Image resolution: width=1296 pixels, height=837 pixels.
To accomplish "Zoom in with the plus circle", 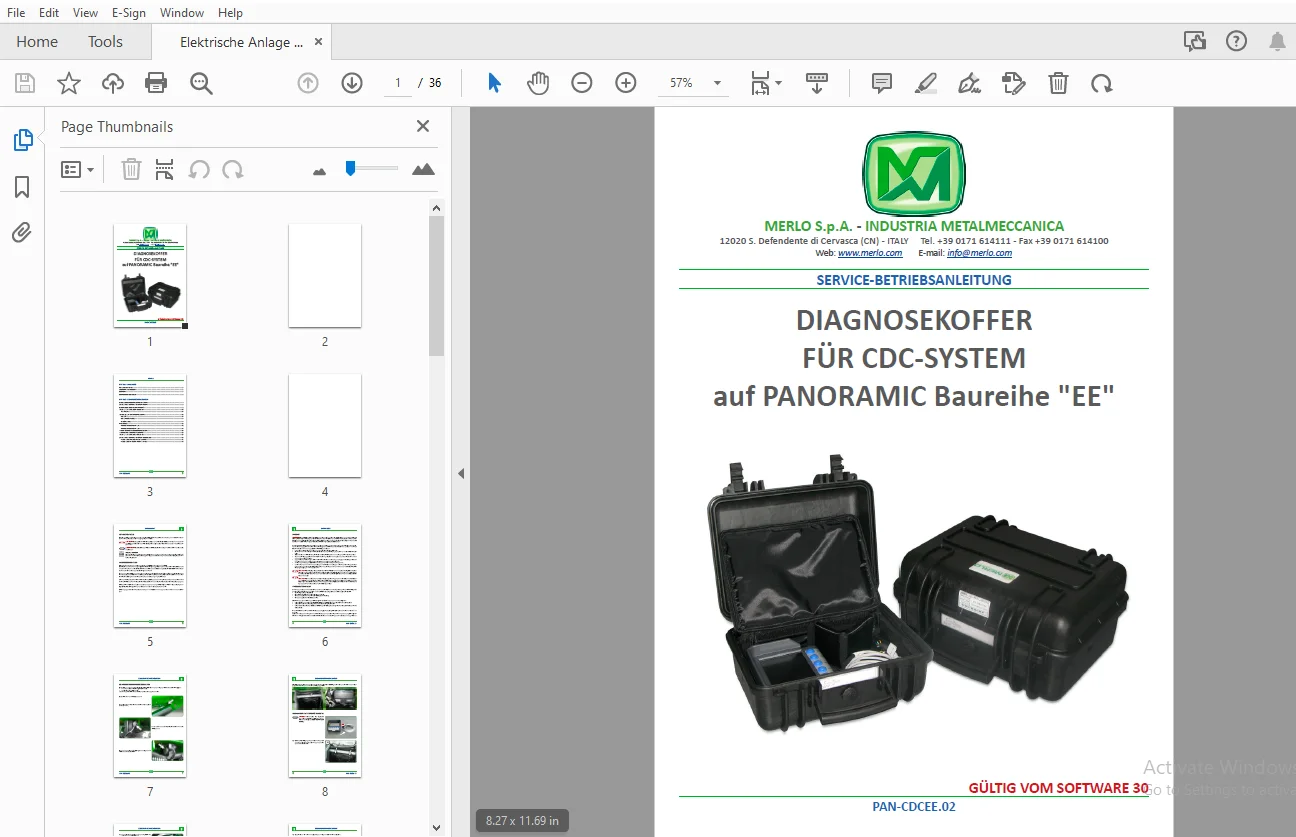I will (626, 83).
